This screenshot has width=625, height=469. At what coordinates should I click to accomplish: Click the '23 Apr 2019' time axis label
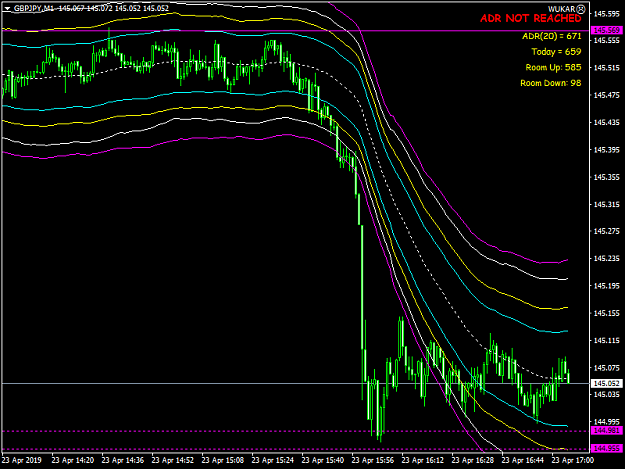coord(22,460)
